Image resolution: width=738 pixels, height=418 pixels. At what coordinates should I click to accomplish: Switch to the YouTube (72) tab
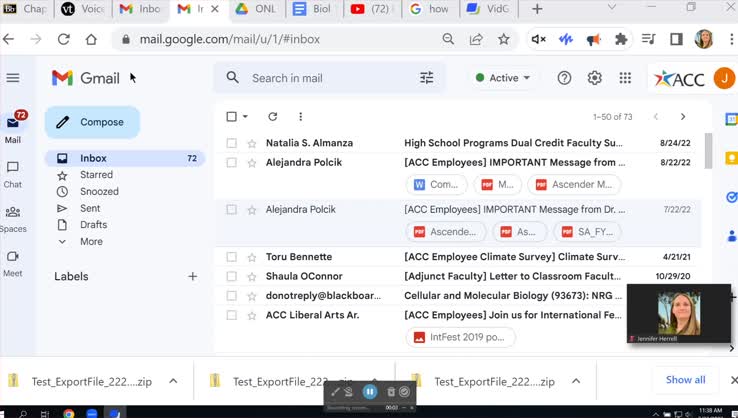click(x=372, y=8)
